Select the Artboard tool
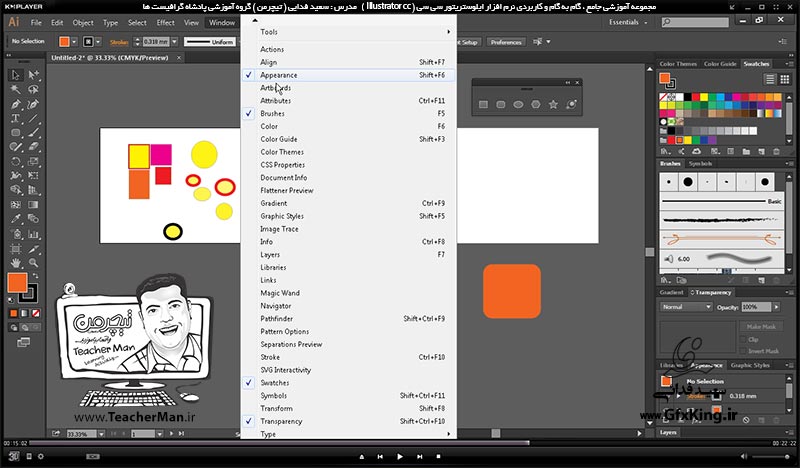The image size is (800, 468). 16,249
